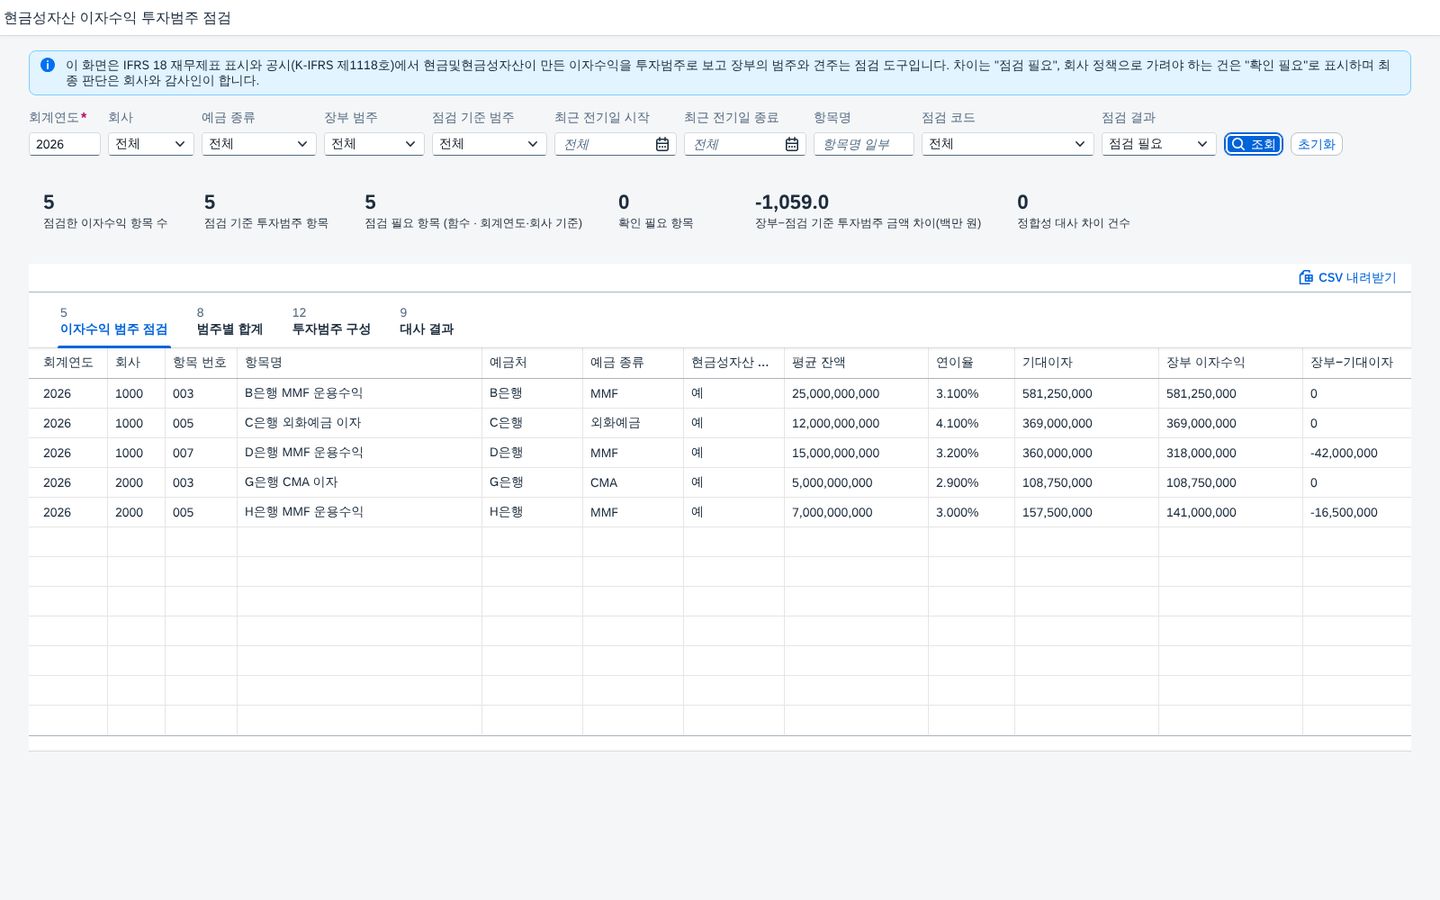Click the 장부−기대이자 column header

1356,363
